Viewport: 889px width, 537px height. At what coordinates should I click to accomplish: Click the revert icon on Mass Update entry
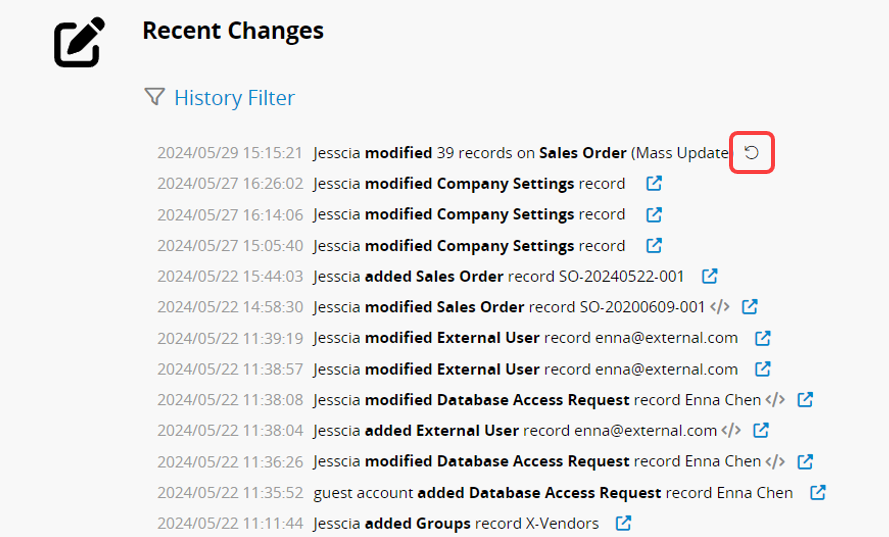tap(752, 153)
